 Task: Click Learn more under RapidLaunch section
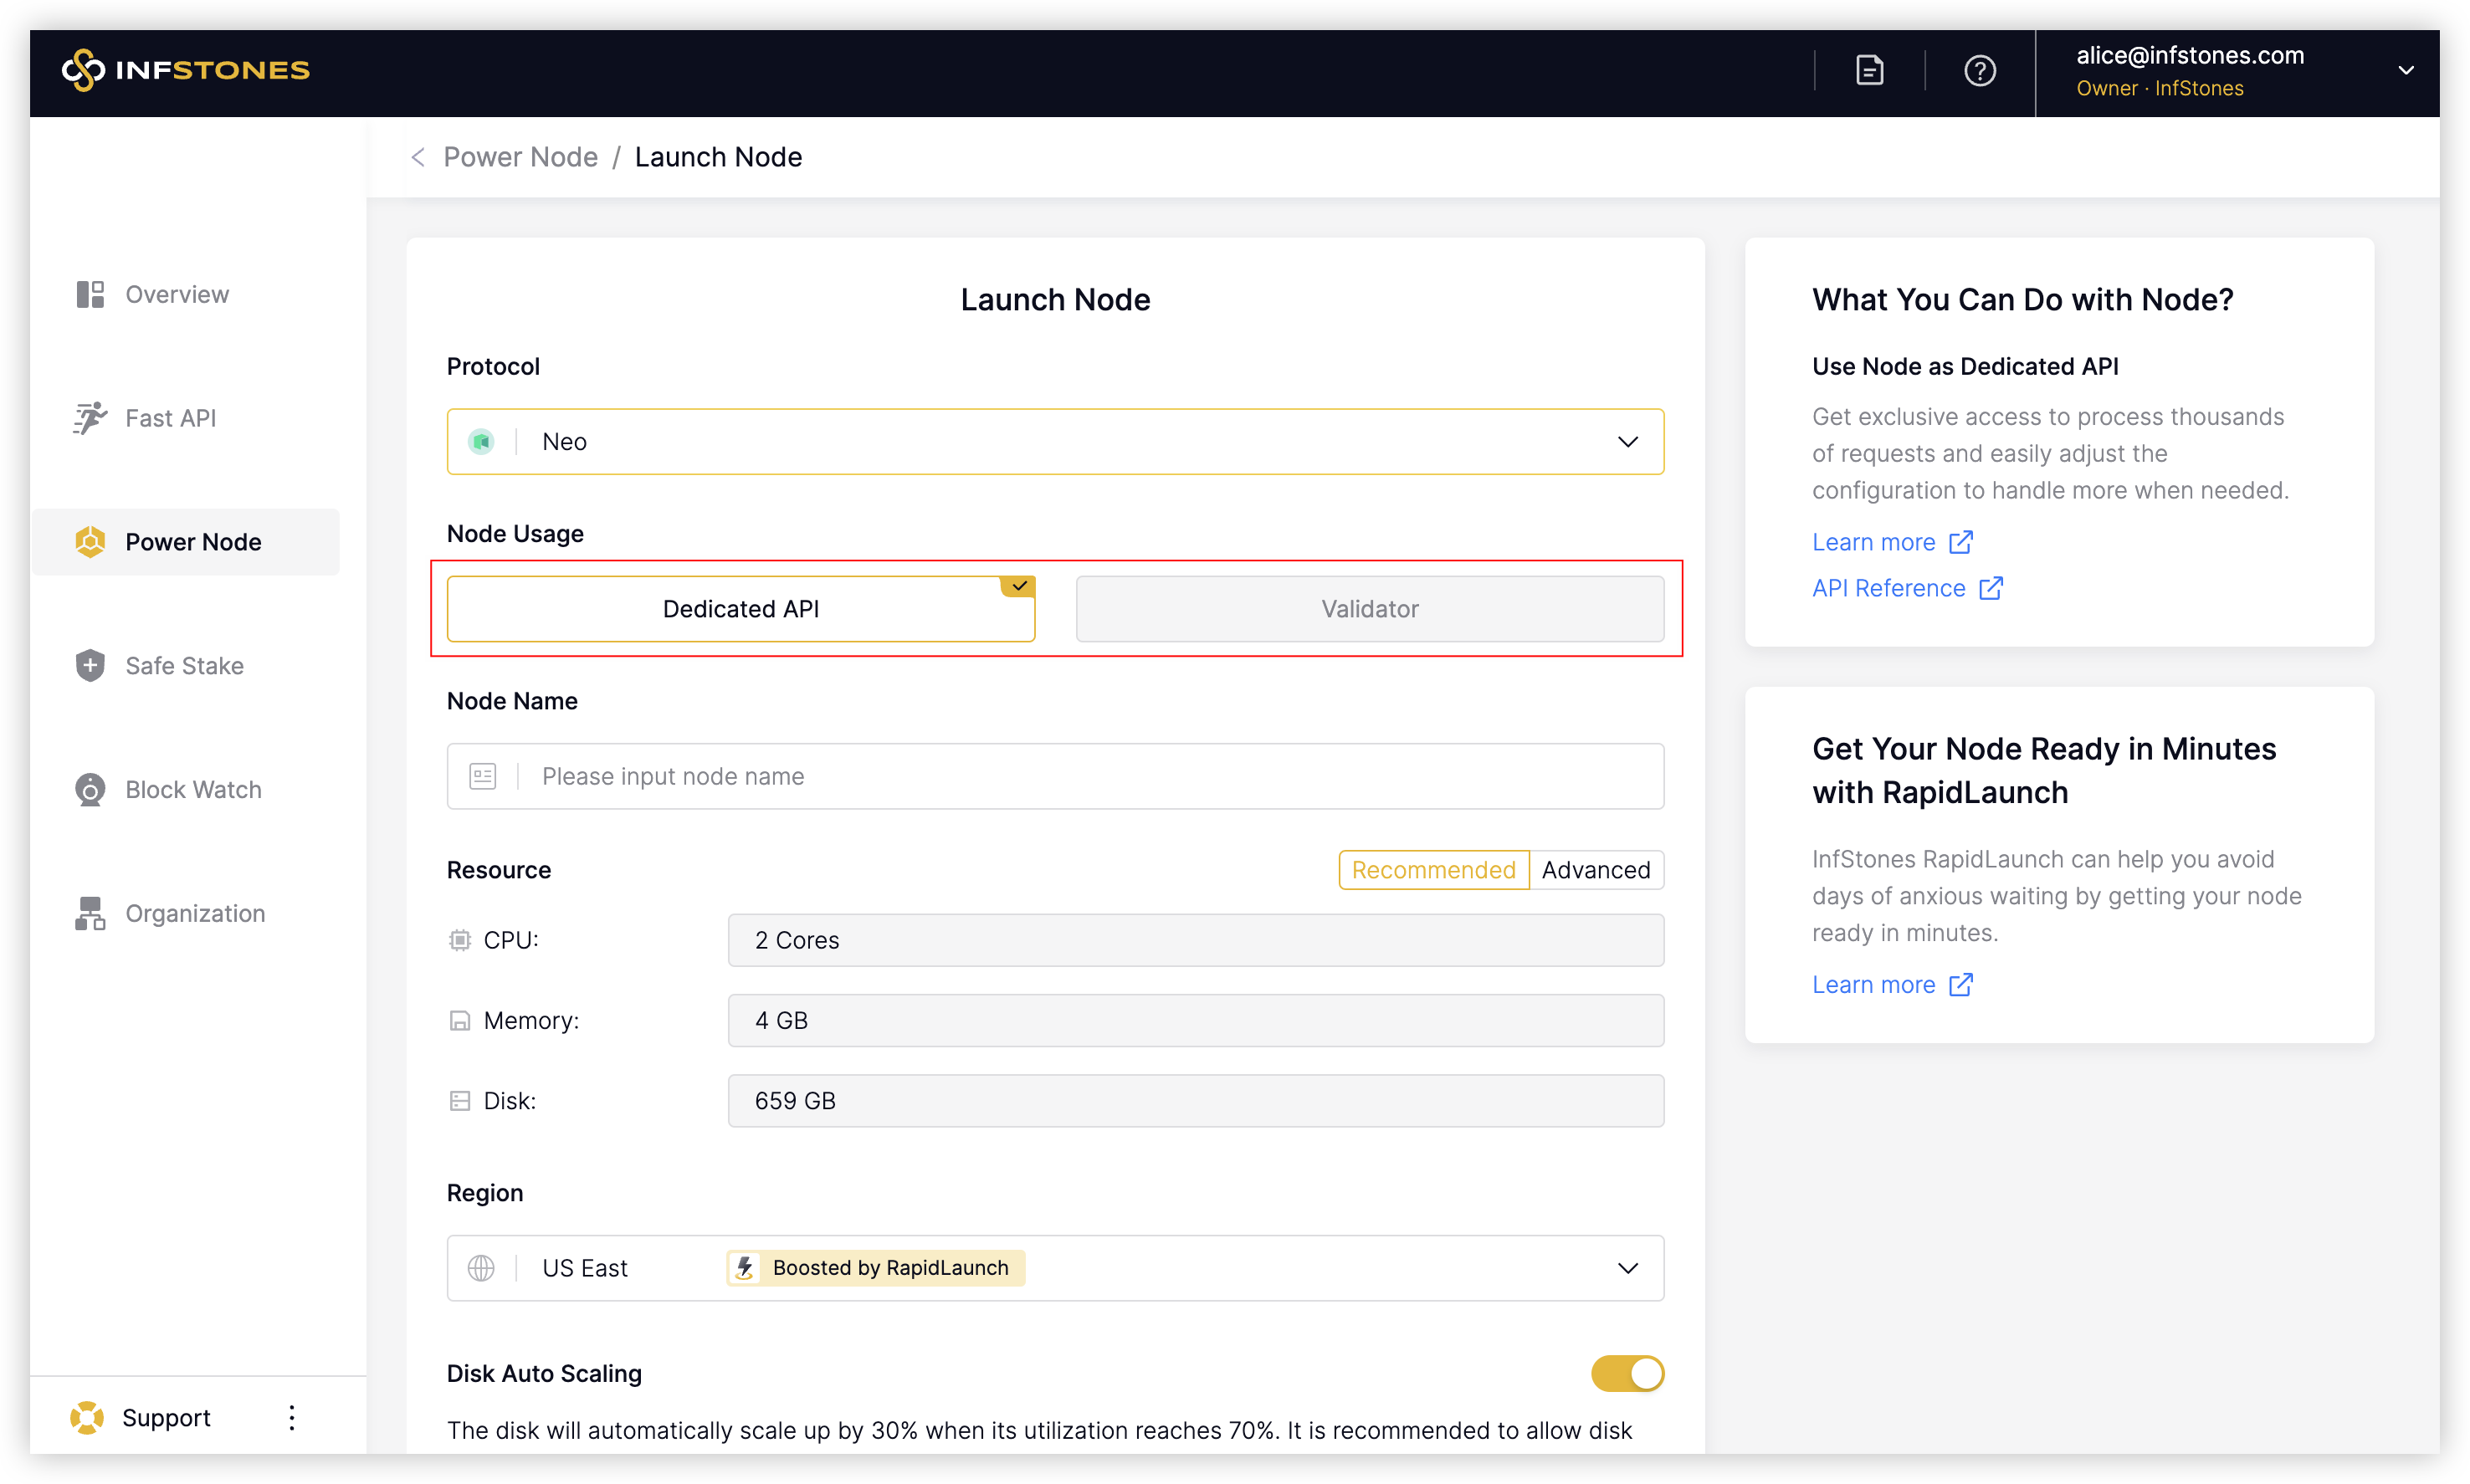pos(1873,985)
